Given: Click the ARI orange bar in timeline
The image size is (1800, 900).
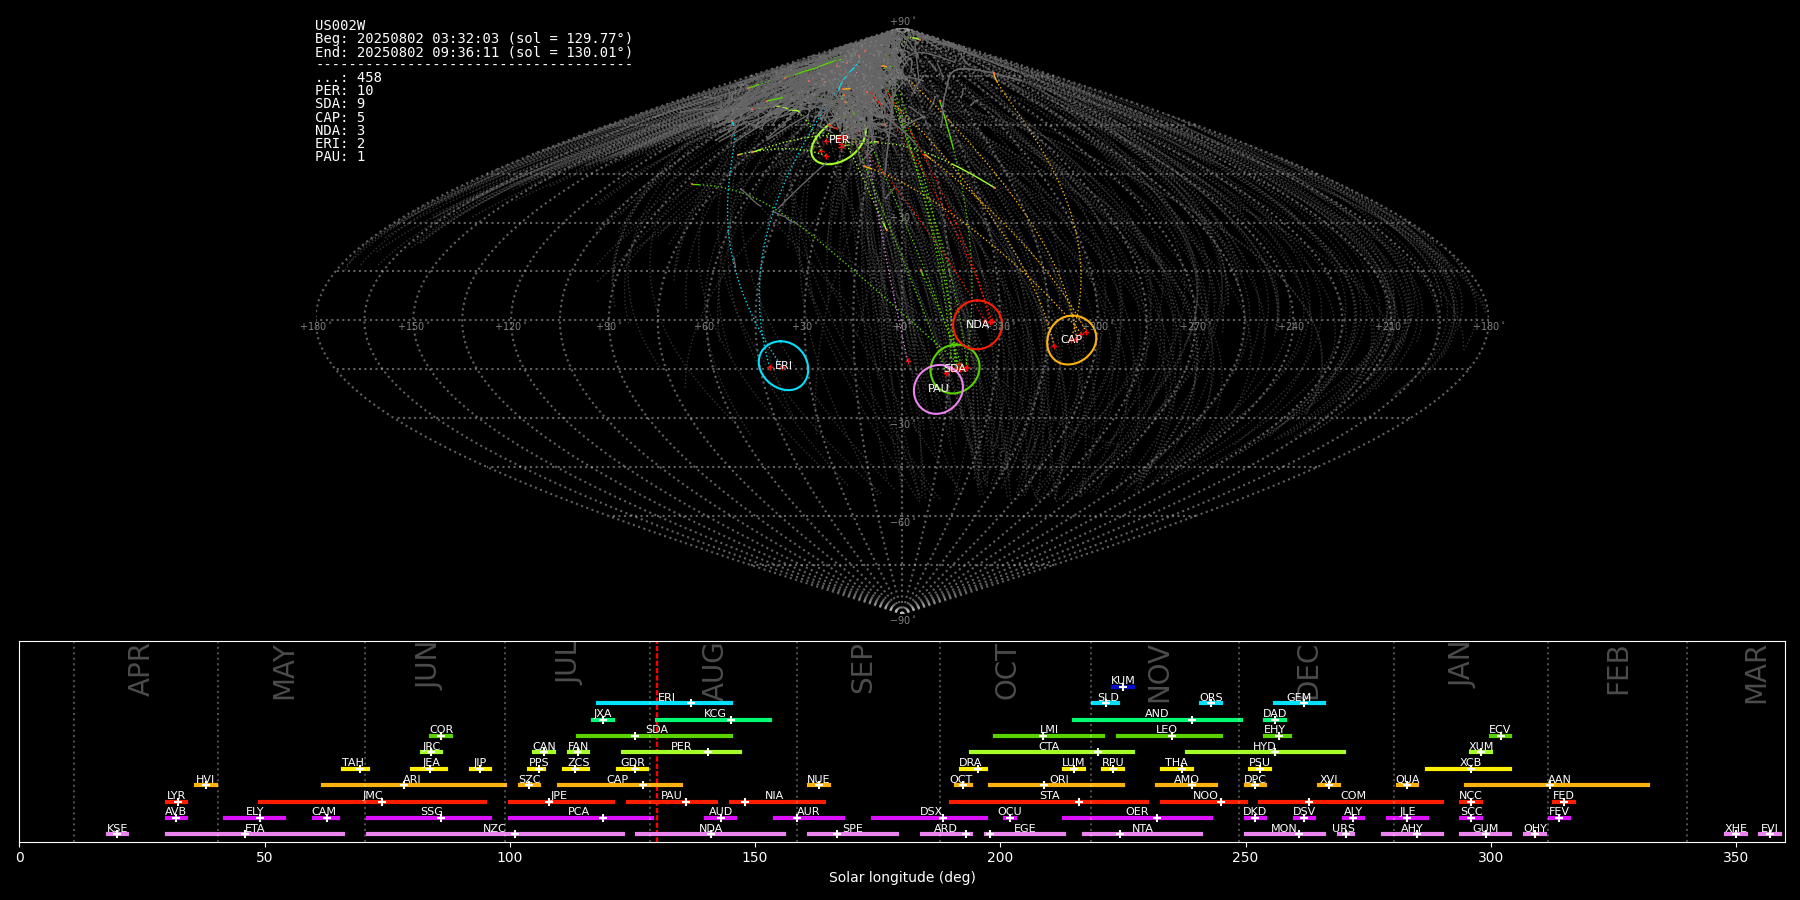Looking at the screenshot, I should pyautogui.click(x=413, y=785).
